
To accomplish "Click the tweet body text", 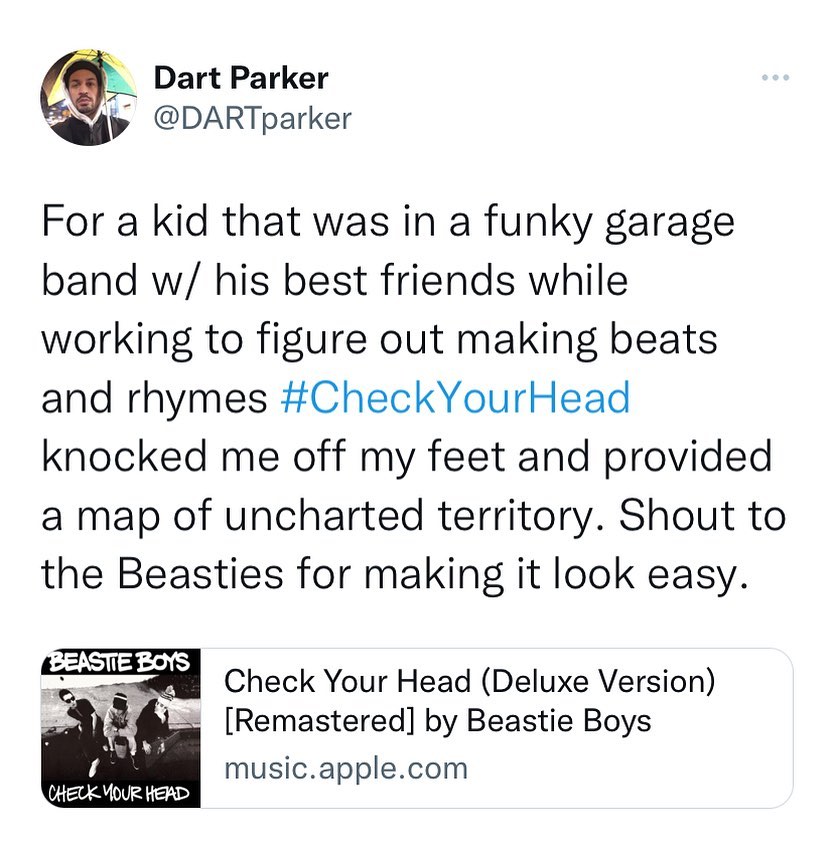I will [414, 398].
